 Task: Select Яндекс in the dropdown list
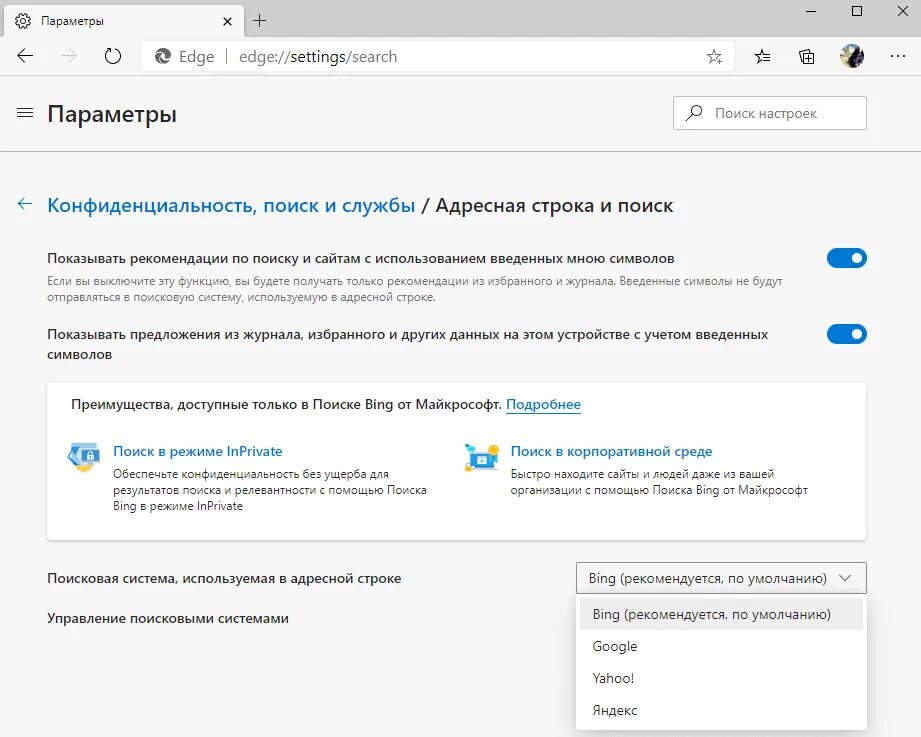(x=721, y=711)
